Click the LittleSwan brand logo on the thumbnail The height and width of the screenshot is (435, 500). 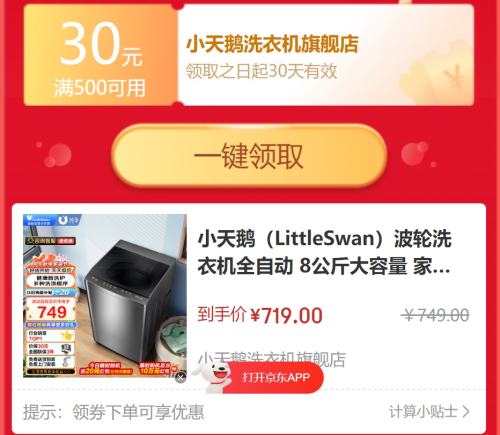click(39, 220)
